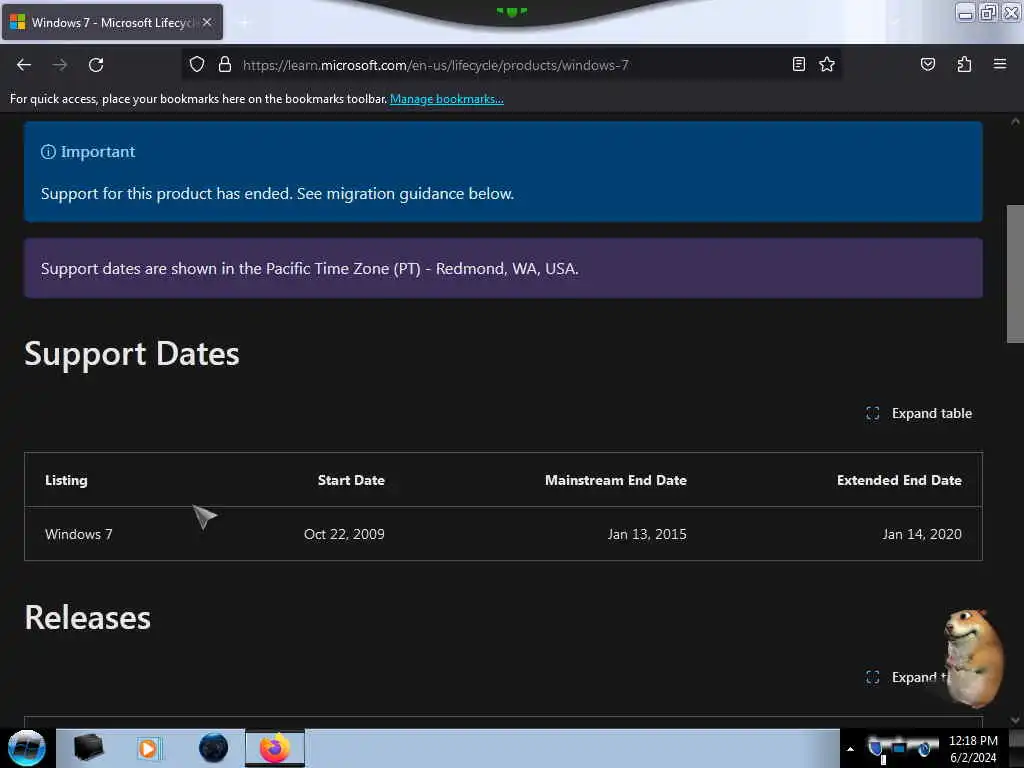Select the Windows 7 - Microsoft Lifecycle tab
The height and width of the screenshot is (768, 1024).
112,22
